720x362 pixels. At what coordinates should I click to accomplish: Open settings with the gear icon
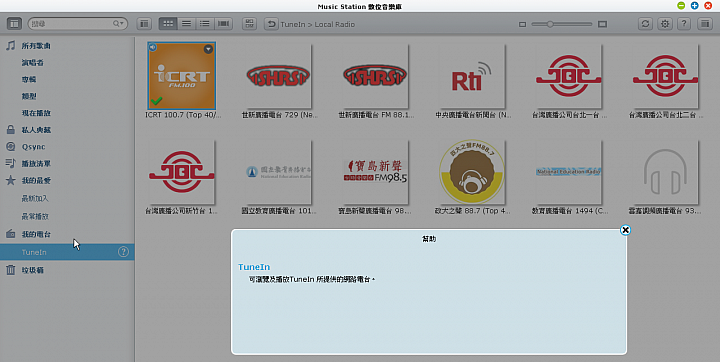664,24
